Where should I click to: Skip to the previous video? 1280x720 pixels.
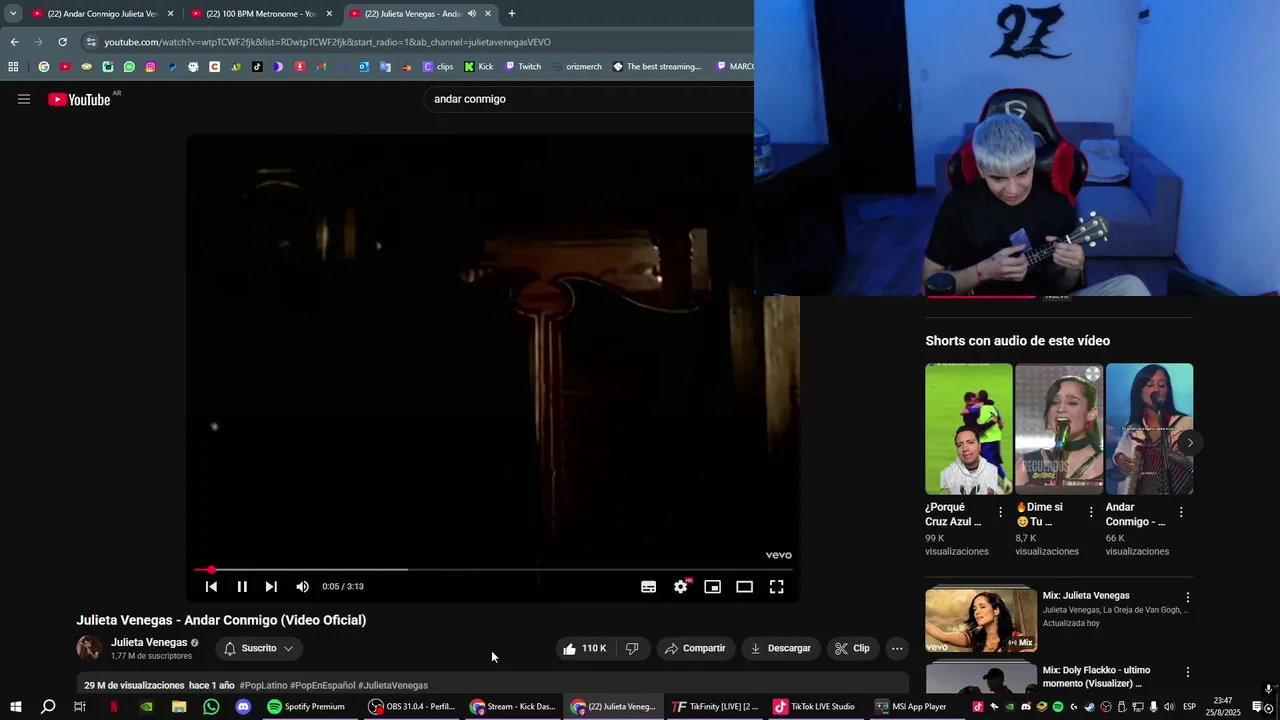pyautogui.click(x=211, y=587)
